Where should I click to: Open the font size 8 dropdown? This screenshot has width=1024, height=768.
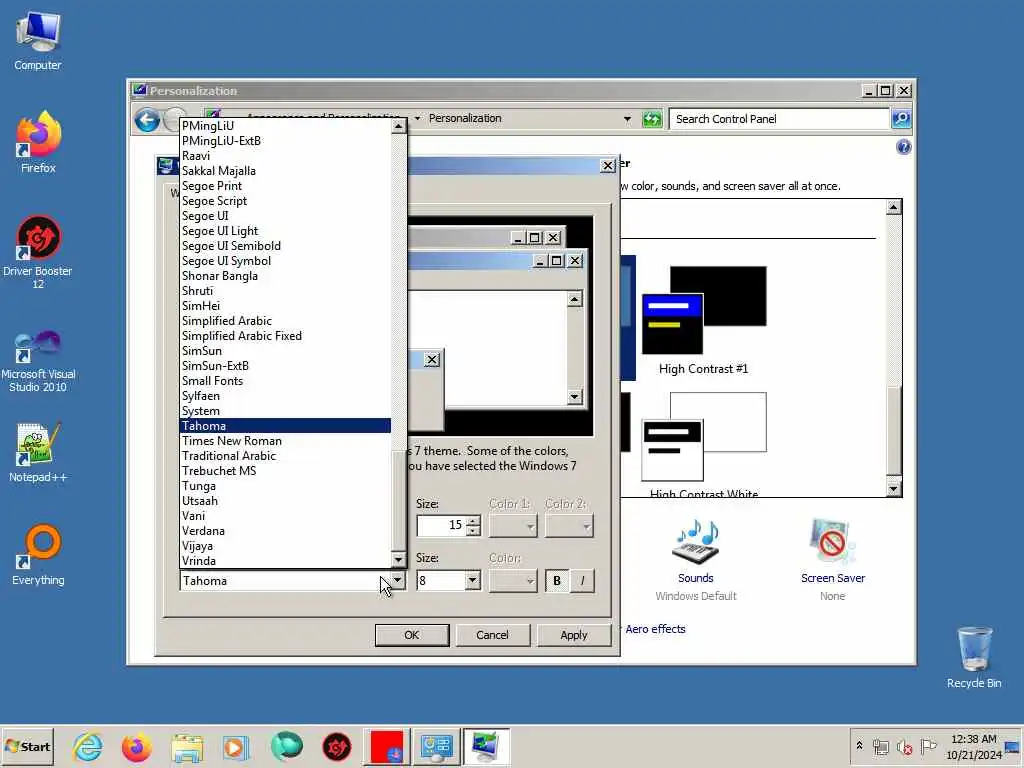pyautogui.click(x=473, y=581)
